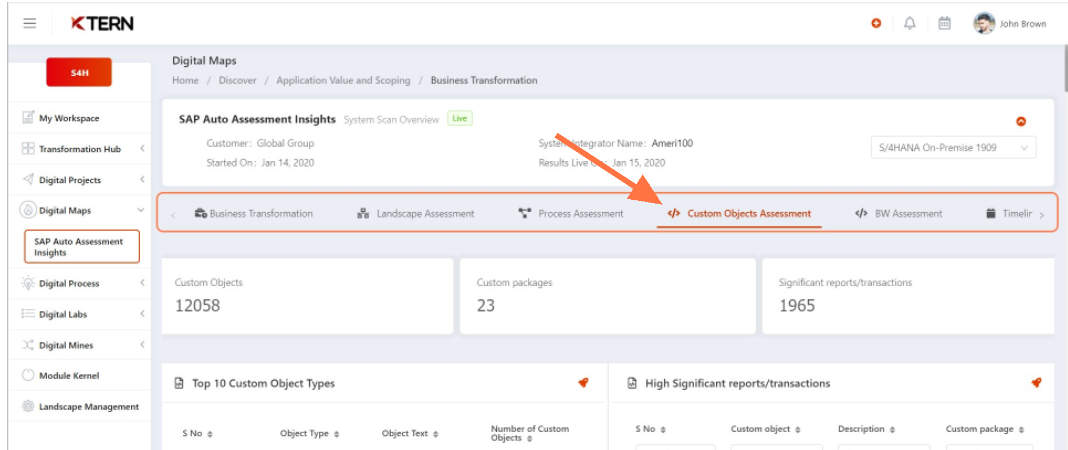Click document icon beside High Significant reports
Image resolution: width=1068 pixels, height=450 pixels.
[631, 383]
